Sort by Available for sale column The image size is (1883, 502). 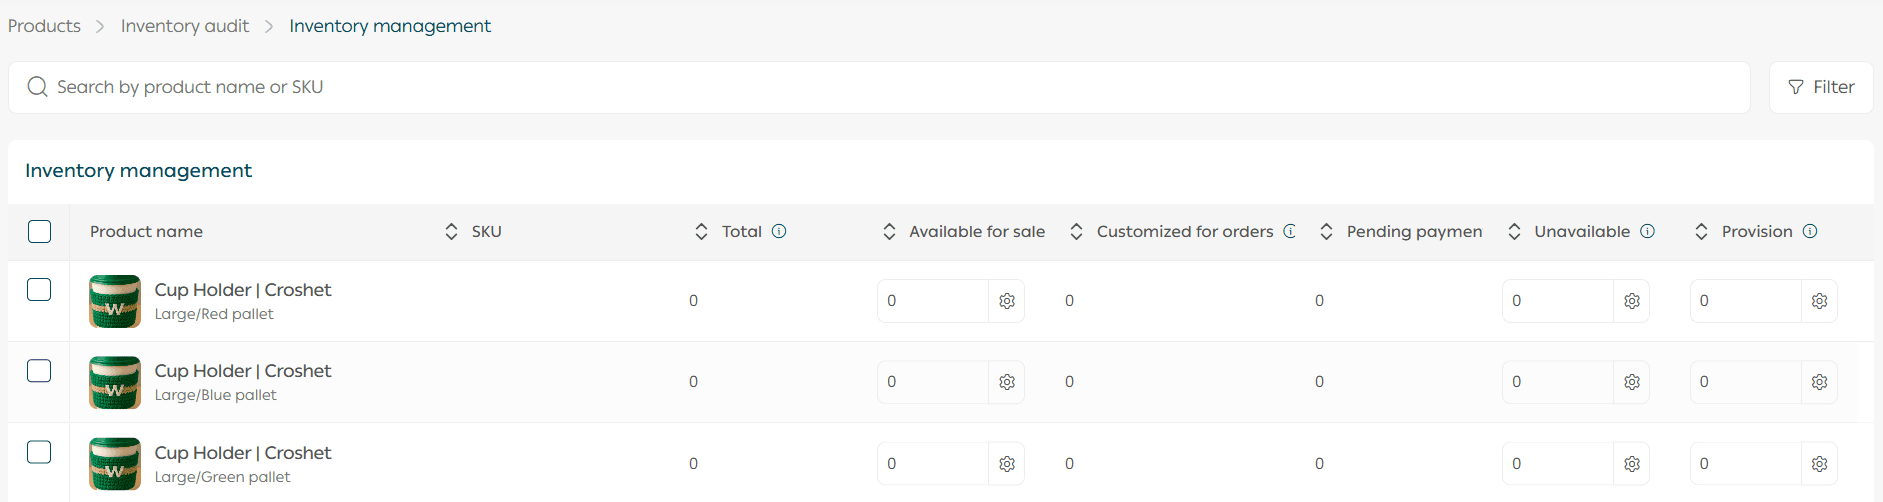pos(889,231)
